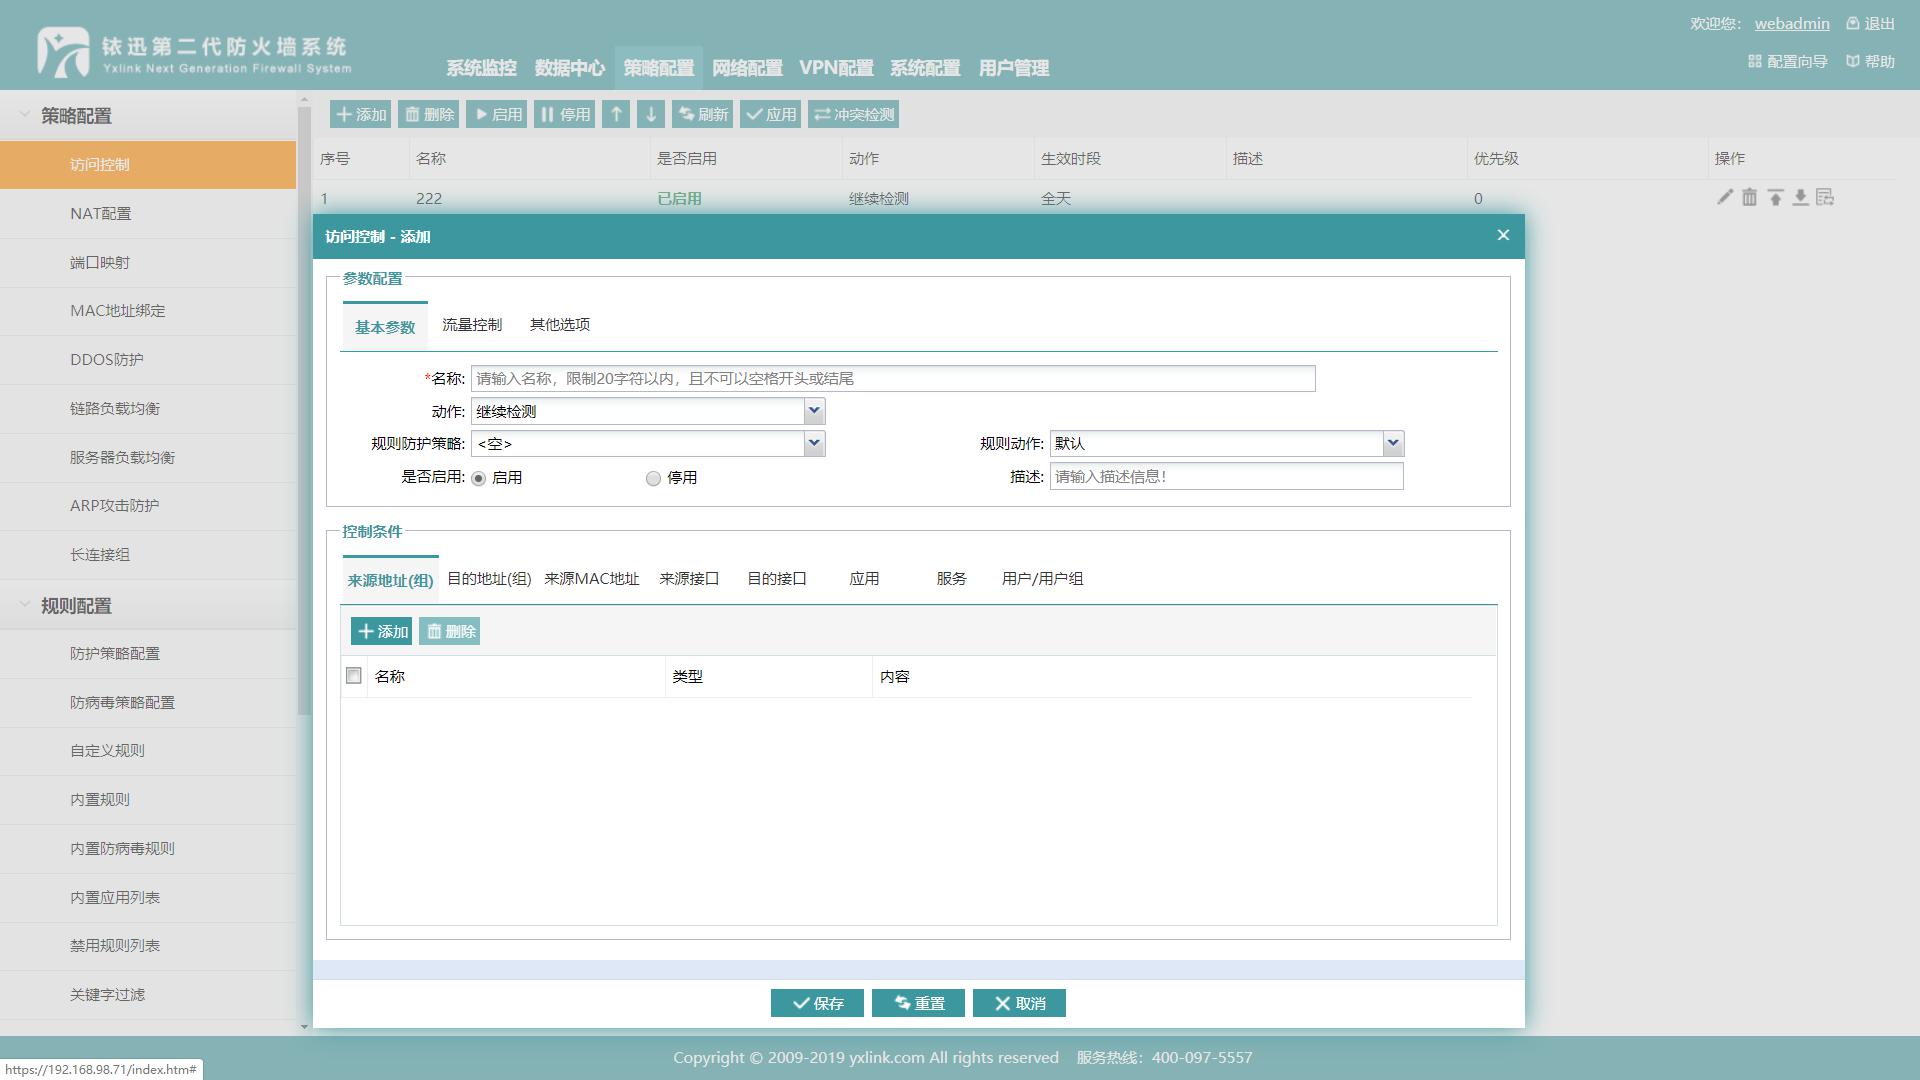Open the 用户管理 menu
The image size is (1920, 1080).
(1014, 68)
